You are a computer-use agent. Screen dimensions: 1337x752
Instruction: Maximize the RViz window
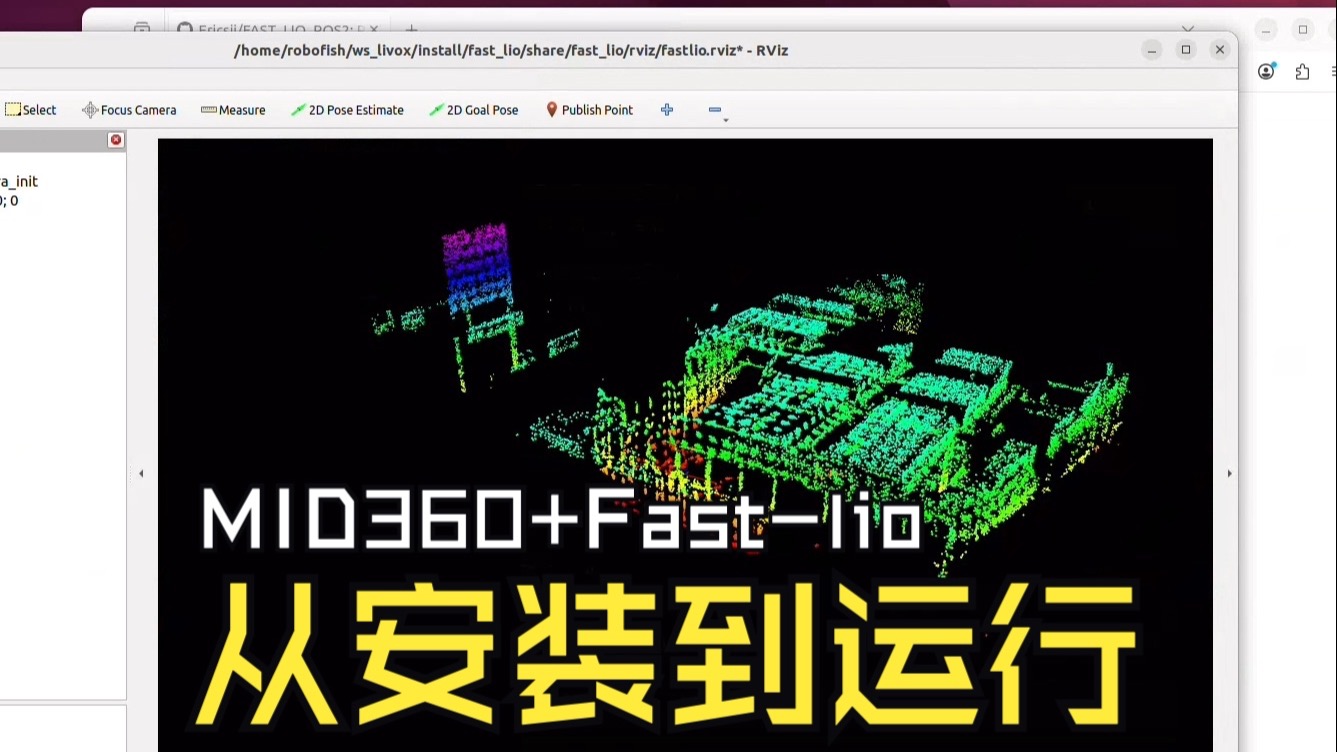pyautogui.click(x=1186, y=50)
